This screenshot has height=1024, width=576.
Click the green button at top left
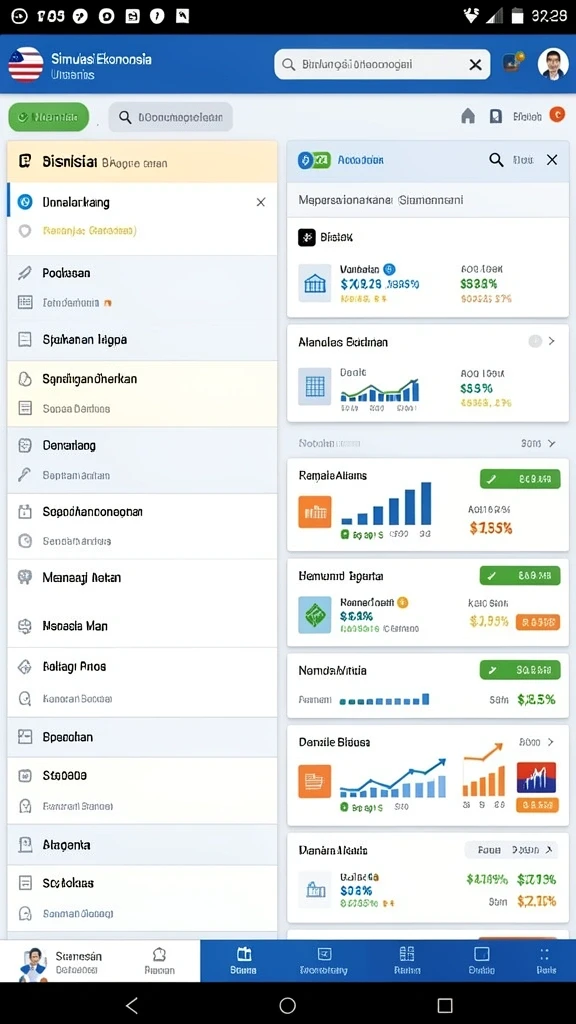tap(48, 117)
